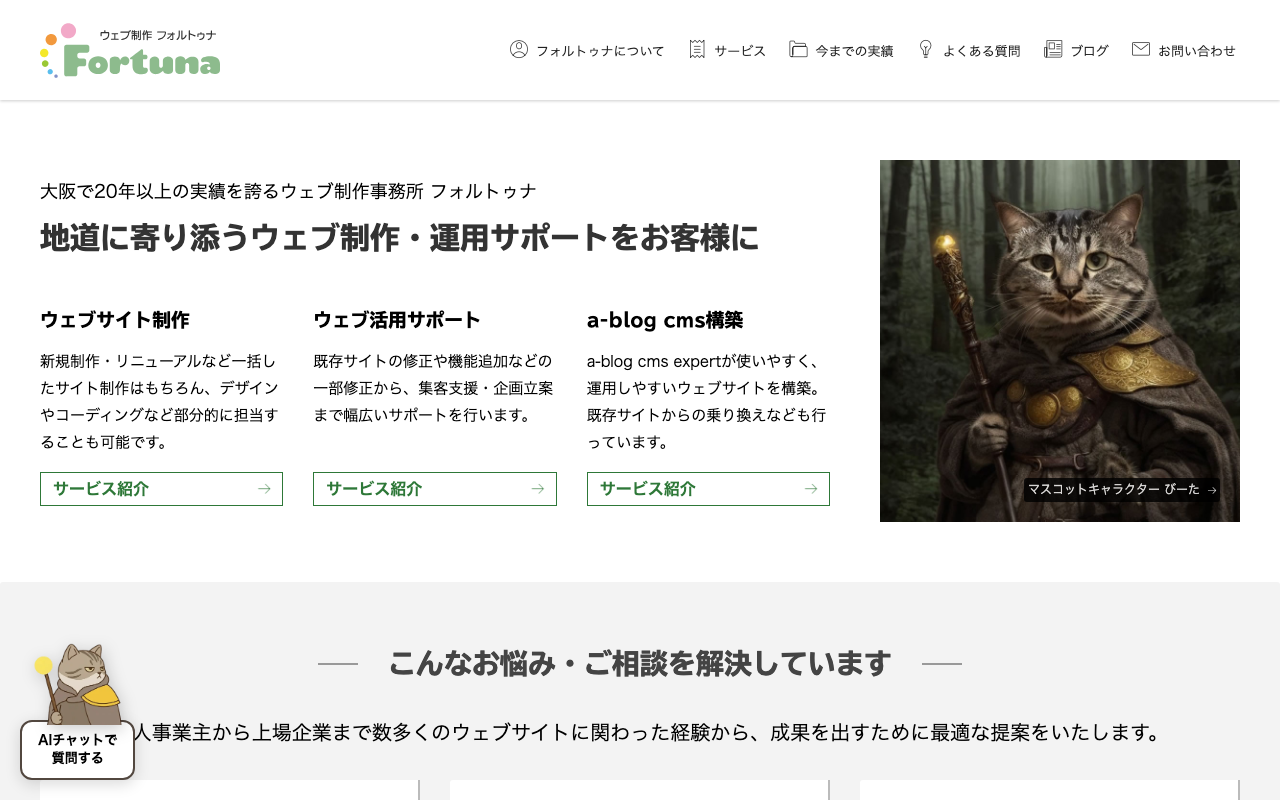The width and height of the screenshot is (1280, 800).
Task: Click the receipt icon beside サービス
Action: point(697,49)
